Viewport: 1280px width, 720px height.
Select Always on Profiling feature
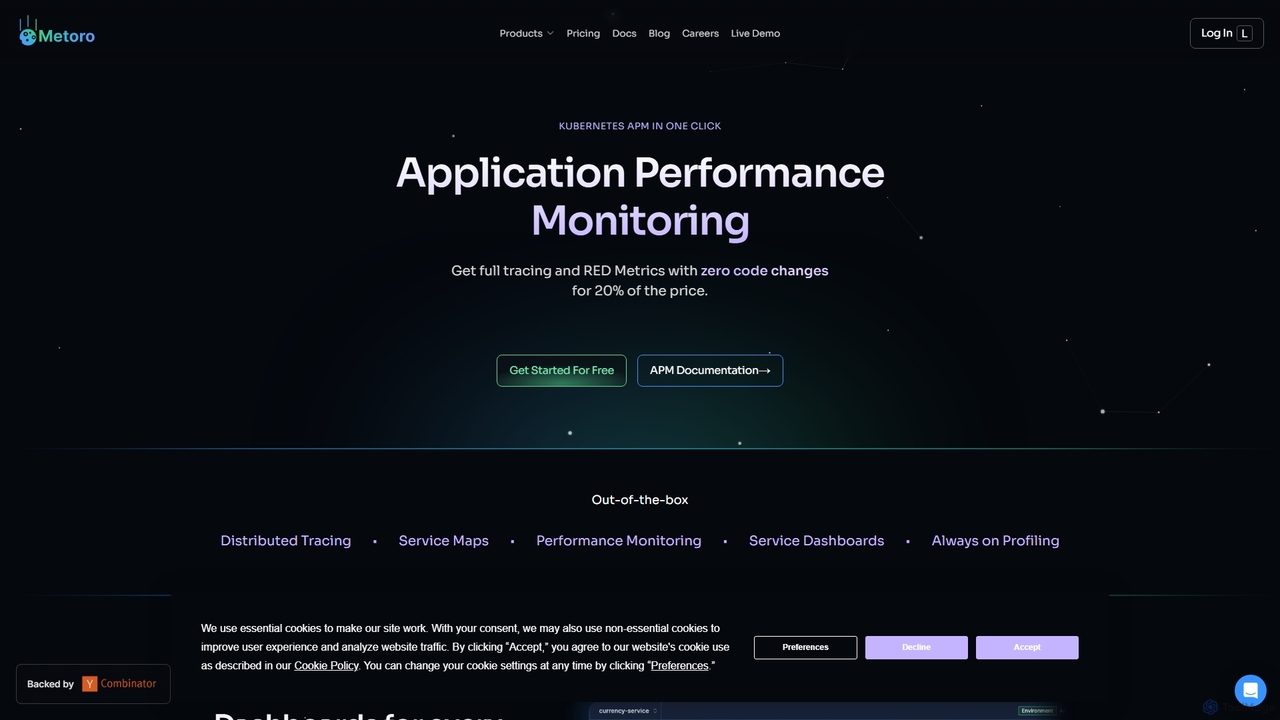[x=995, y=540]
